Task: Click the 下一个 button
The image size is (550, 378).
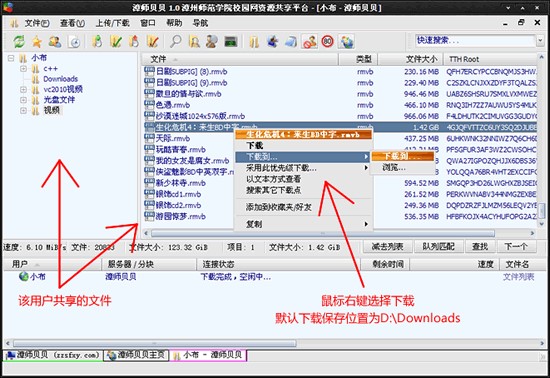Action: [x=516, y=247]
